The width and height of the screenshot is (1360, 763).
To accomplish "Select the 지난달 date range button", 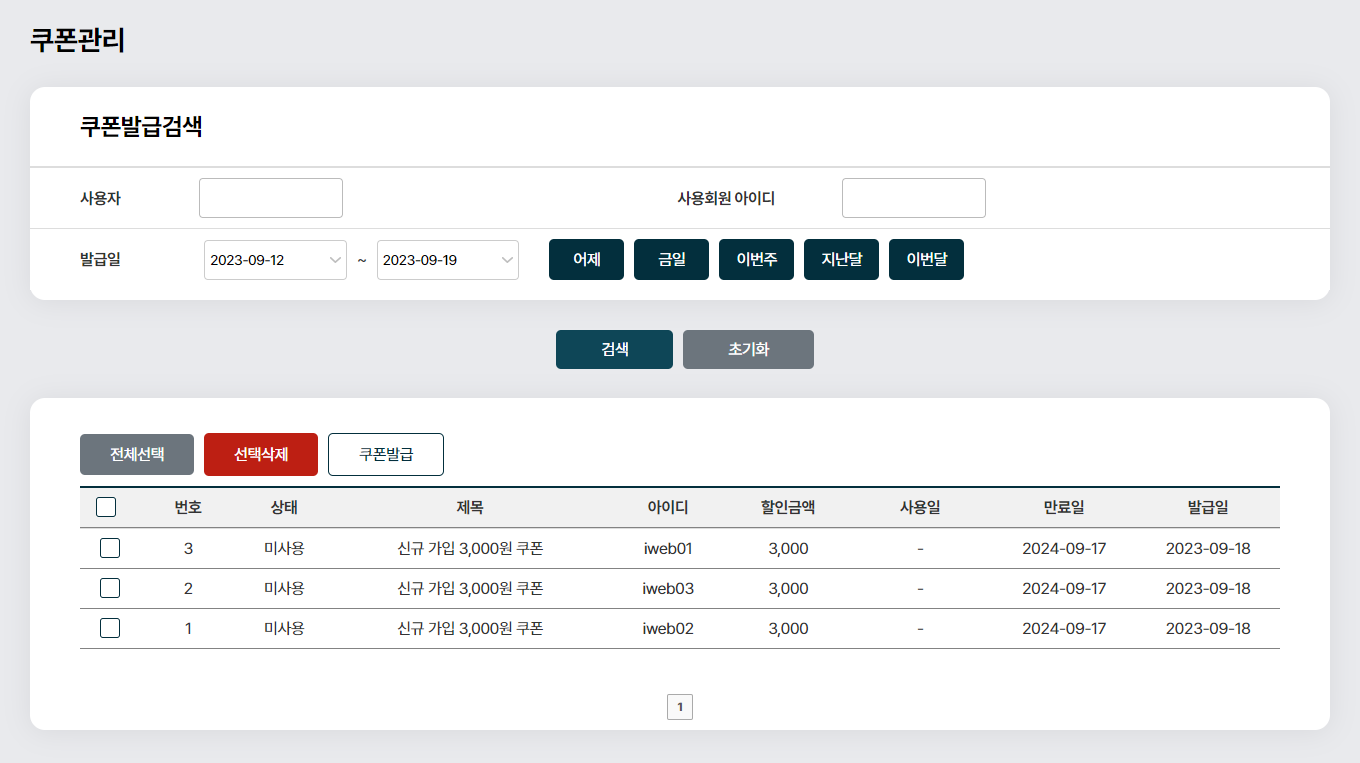I will pos(841,260).
